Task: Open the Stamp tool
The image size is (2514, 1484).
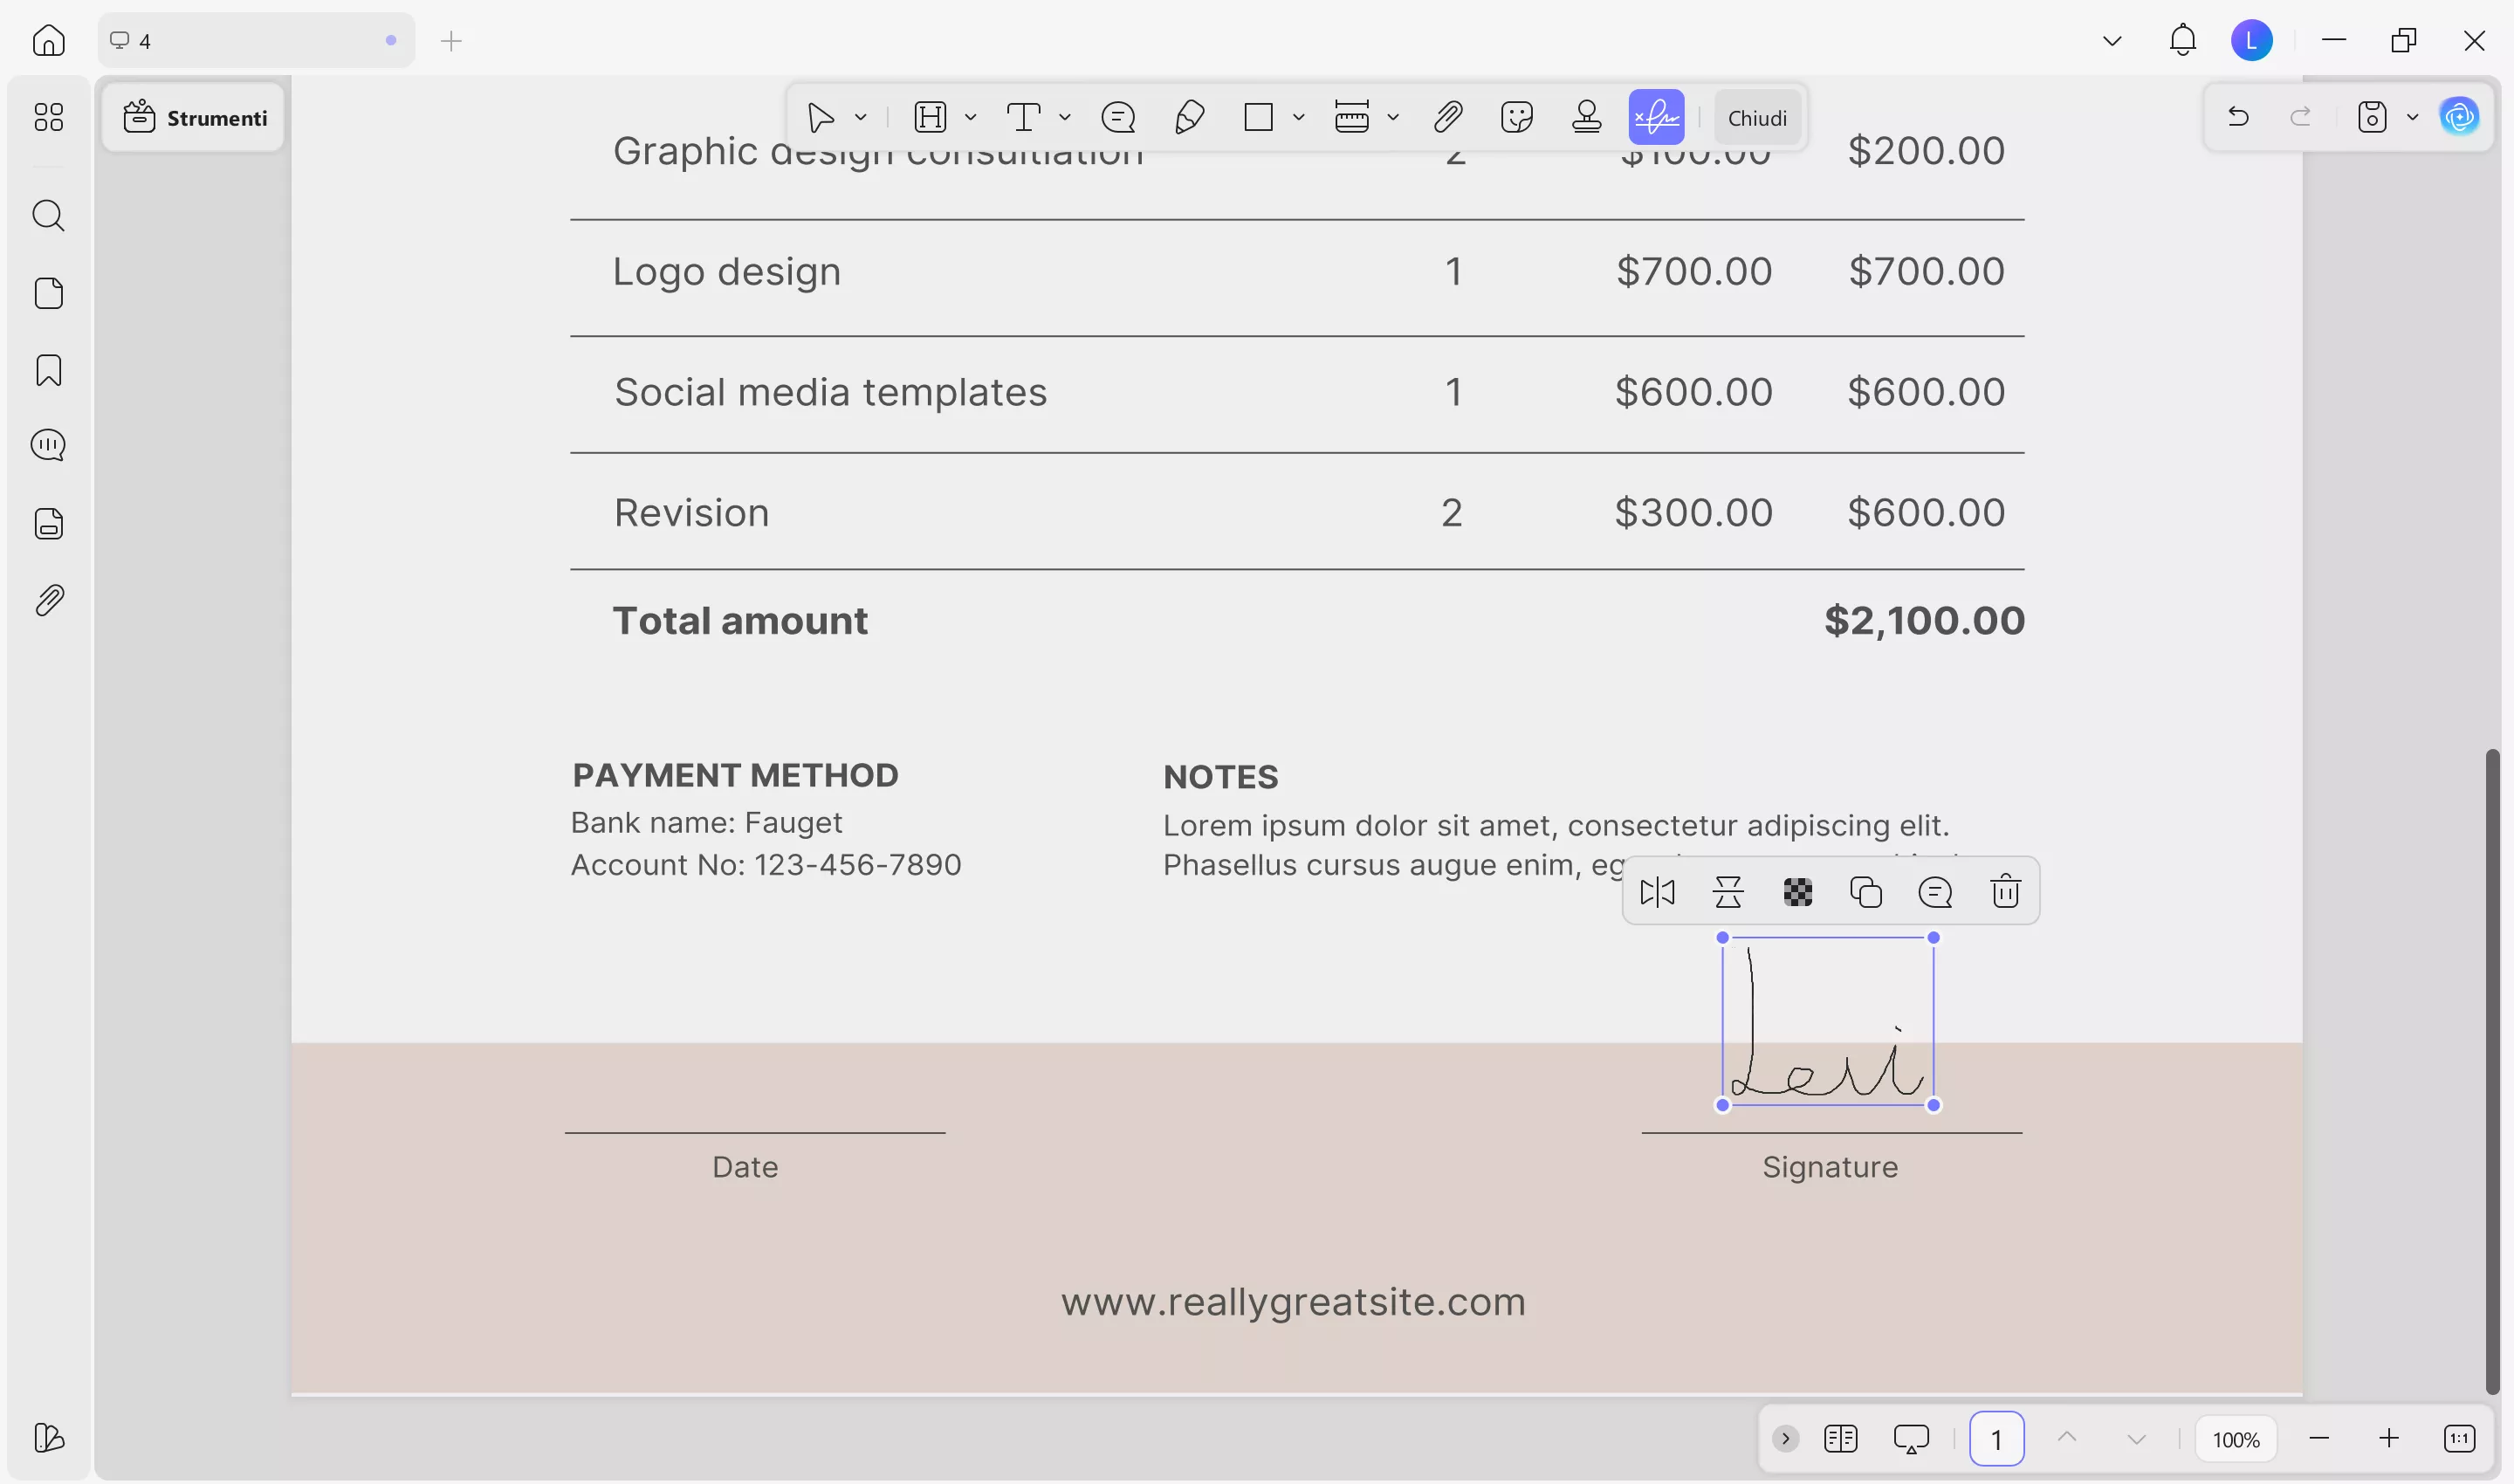Action: click(1588, 117)
